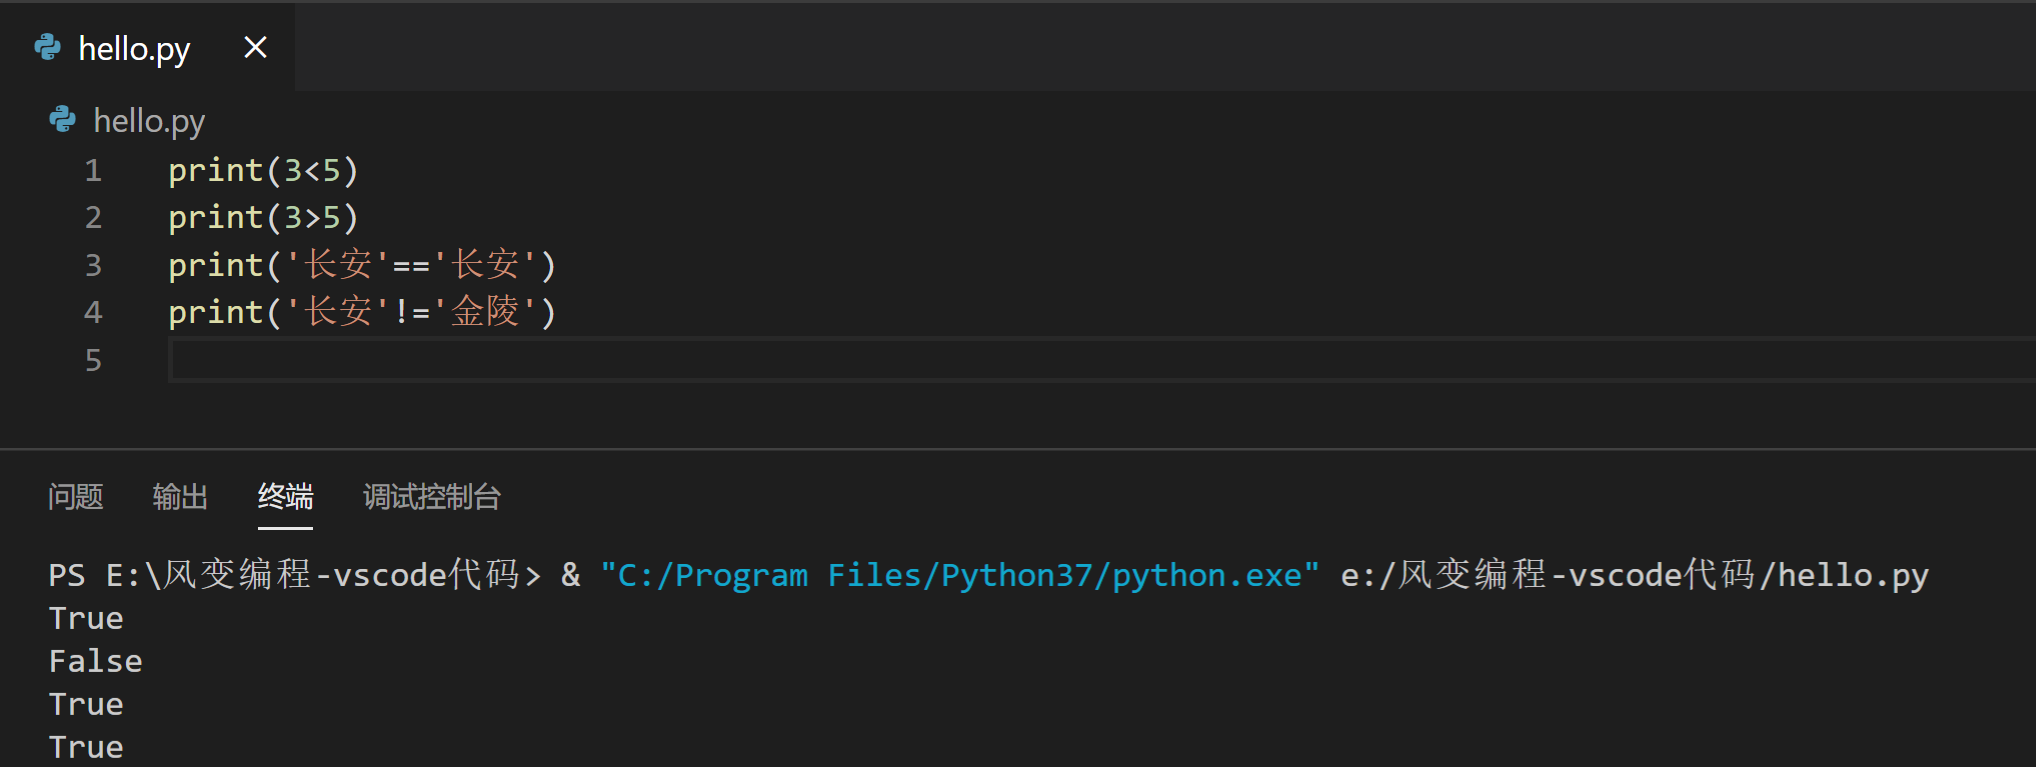Click the Python icon on the hello.py tab
Screen dimensions: 2036x767
[47, 47]
